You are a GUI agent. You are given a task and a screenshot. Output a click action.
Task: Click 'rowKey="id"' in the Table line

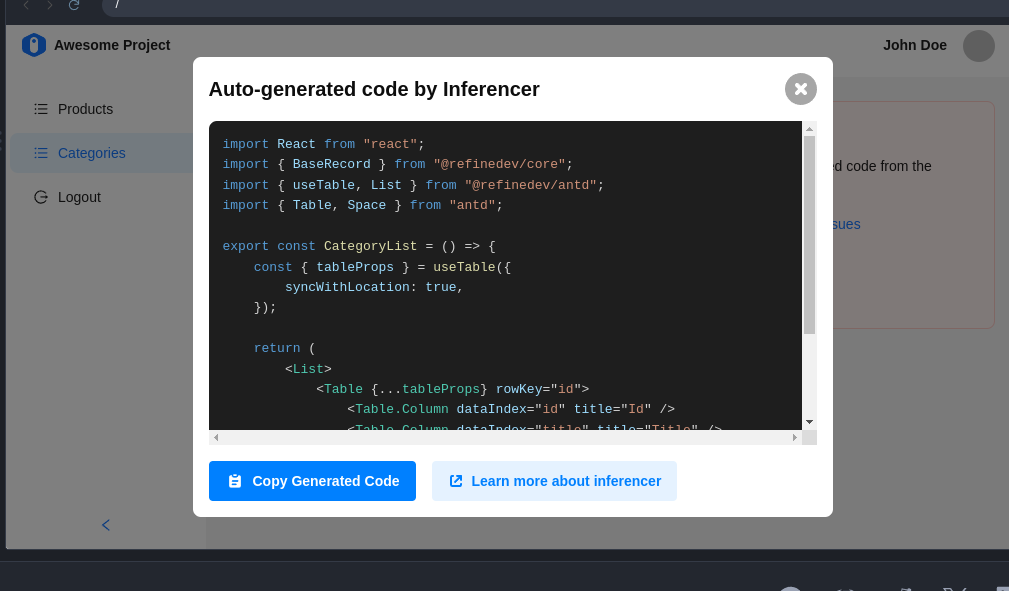[x=538, y=389]
